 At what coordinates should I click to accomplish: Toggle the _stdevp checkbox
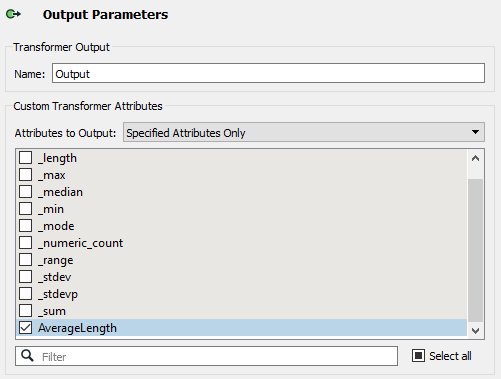click(25, 294)
